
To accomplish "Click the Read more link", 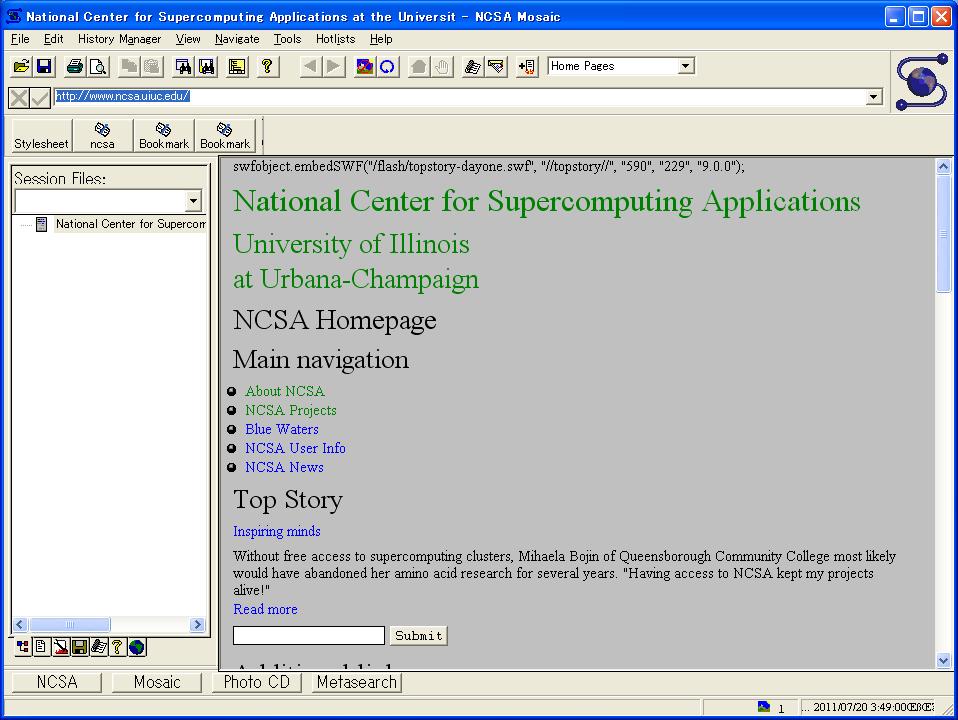I will pos(265,609).
